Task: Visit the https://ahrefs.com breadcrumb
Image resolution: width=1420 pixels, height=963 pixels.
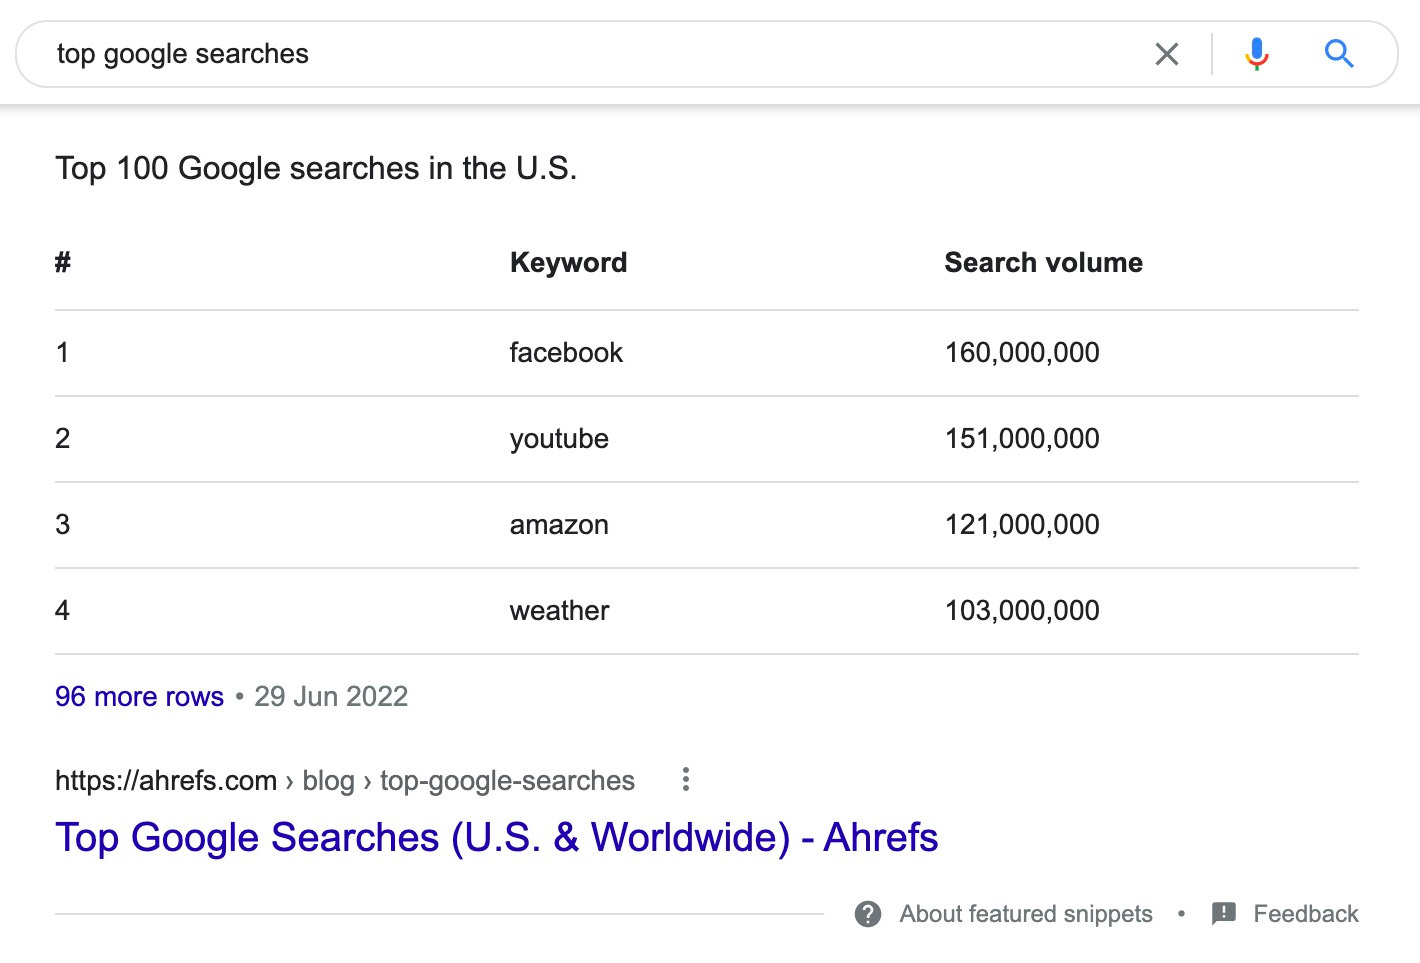Action: [x=166, y=780]
